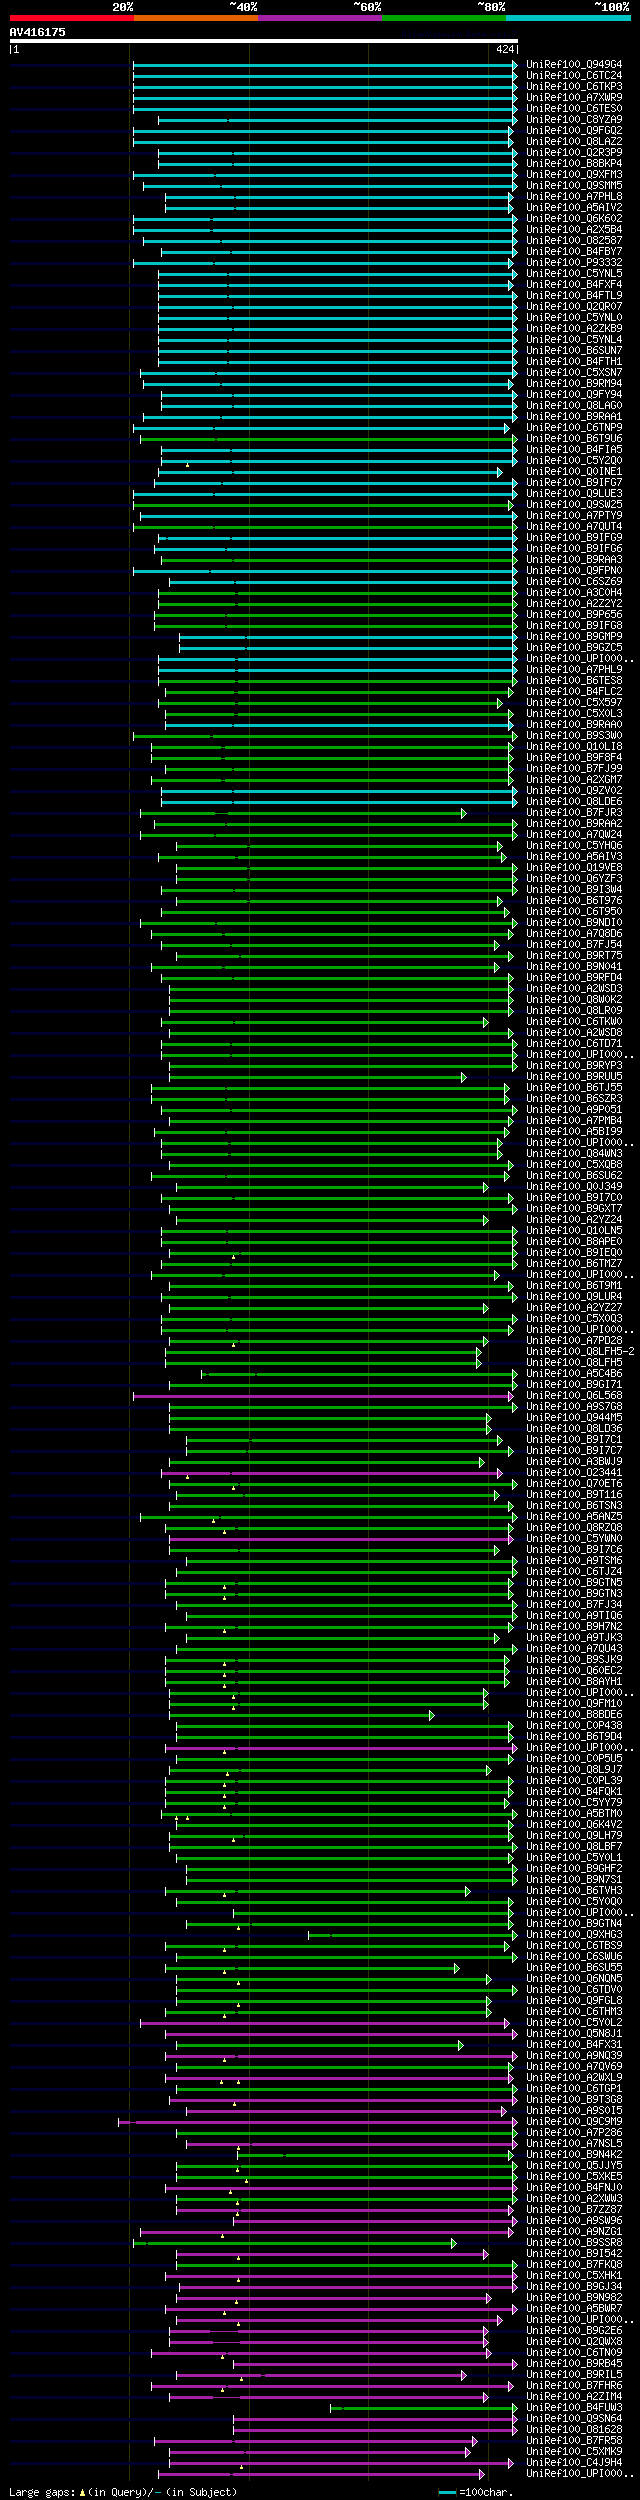Select the UniRef100_A7PHL8 entry
The height and width of the screenshot is (2500, 640).
pos(574,196)
